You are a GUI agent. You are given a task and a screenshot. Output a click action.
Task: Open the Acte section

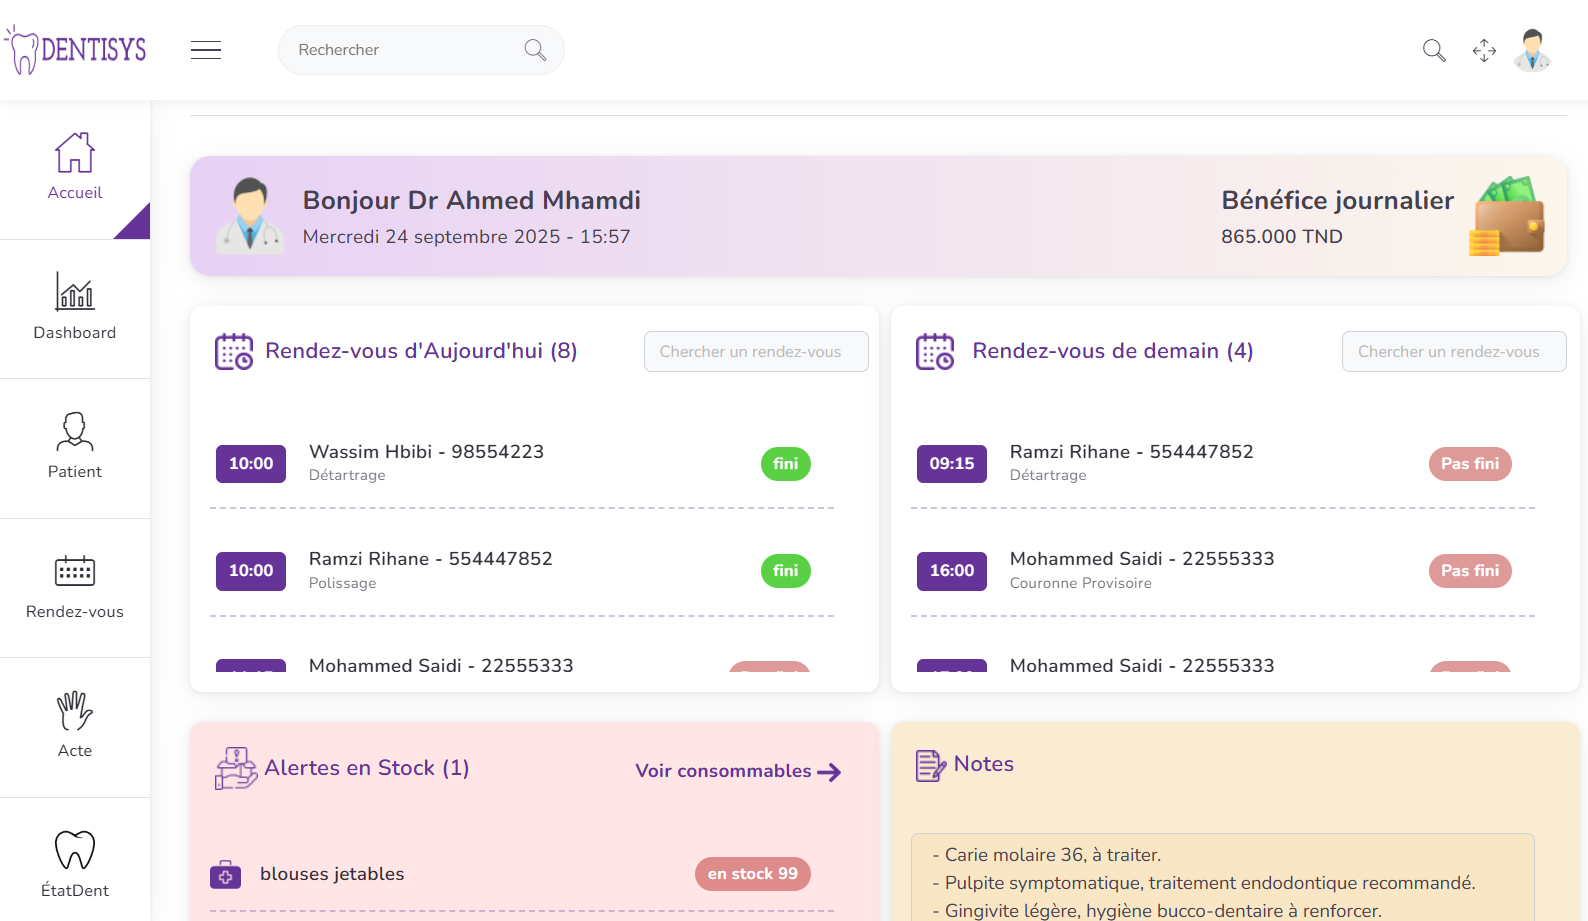75,726
